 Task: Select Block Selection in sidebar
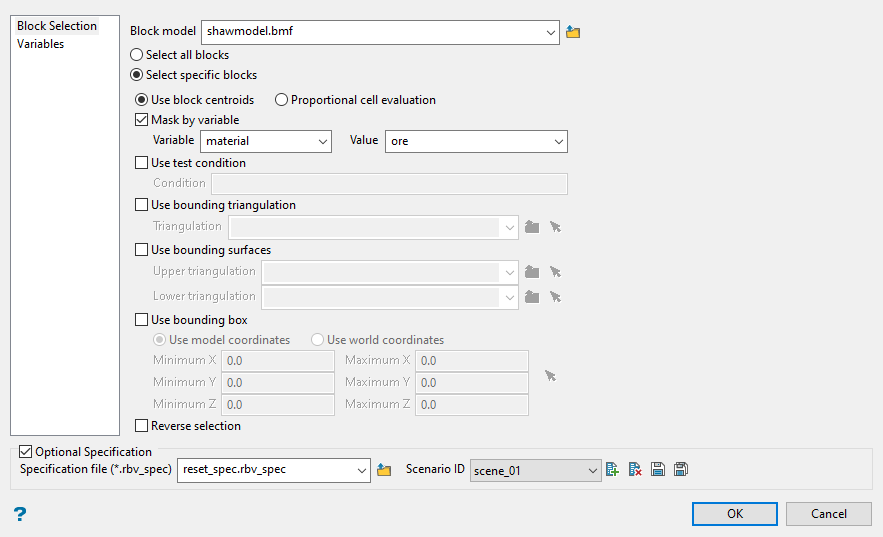tap(57, 26)
